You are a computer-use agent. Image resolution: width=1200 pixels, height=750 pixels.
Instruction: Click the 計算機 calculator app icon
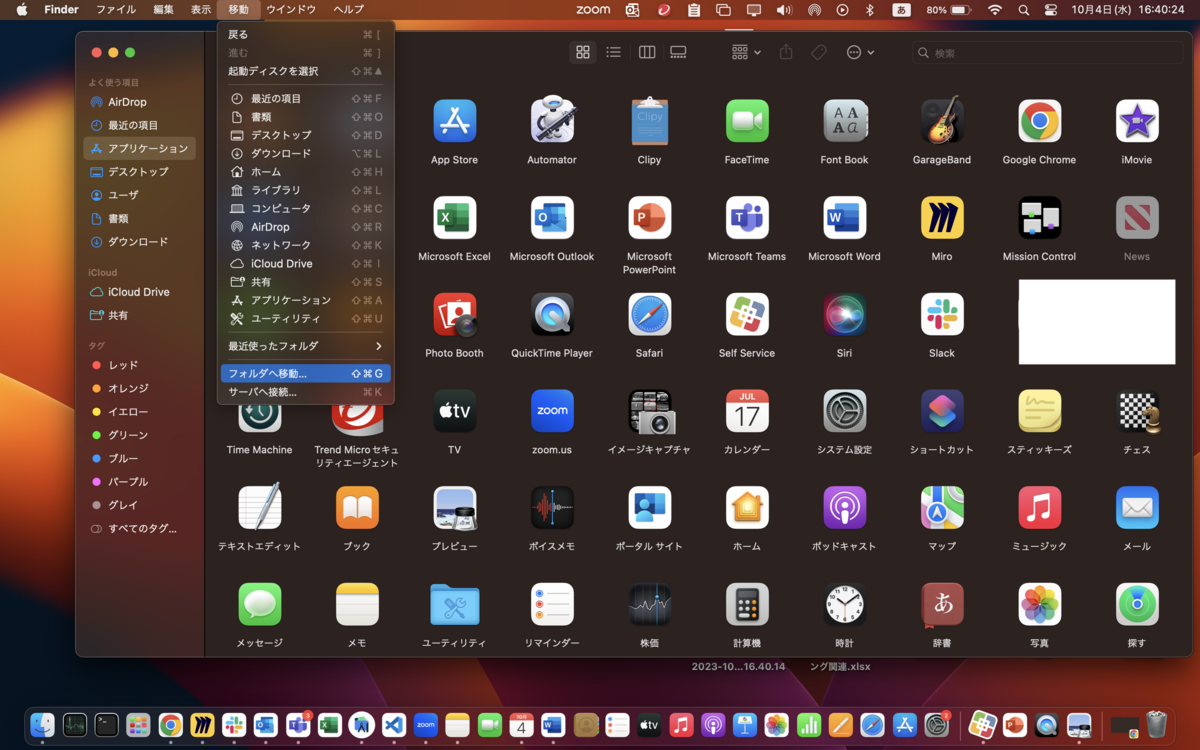[747, 605]
